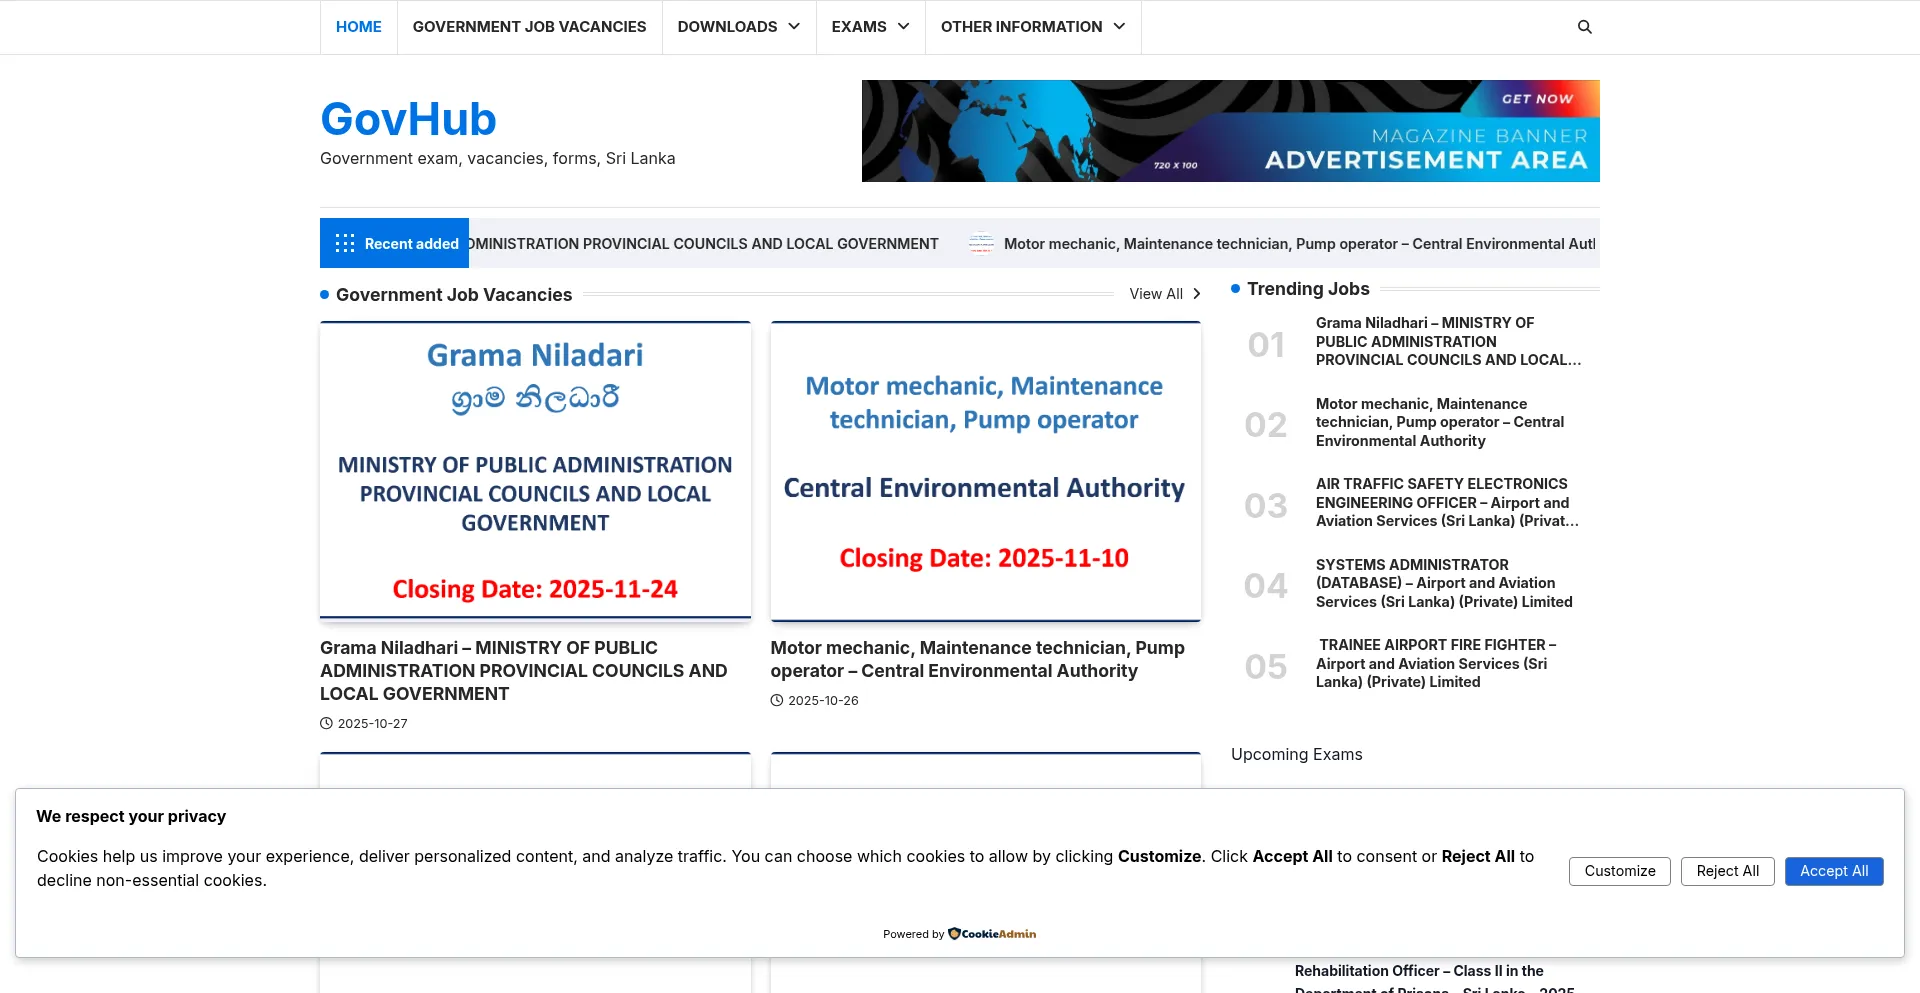Click the View All chevron arrow
Image resolution: width=1920 pixels, height=993 pixels.
(1196, 294)
